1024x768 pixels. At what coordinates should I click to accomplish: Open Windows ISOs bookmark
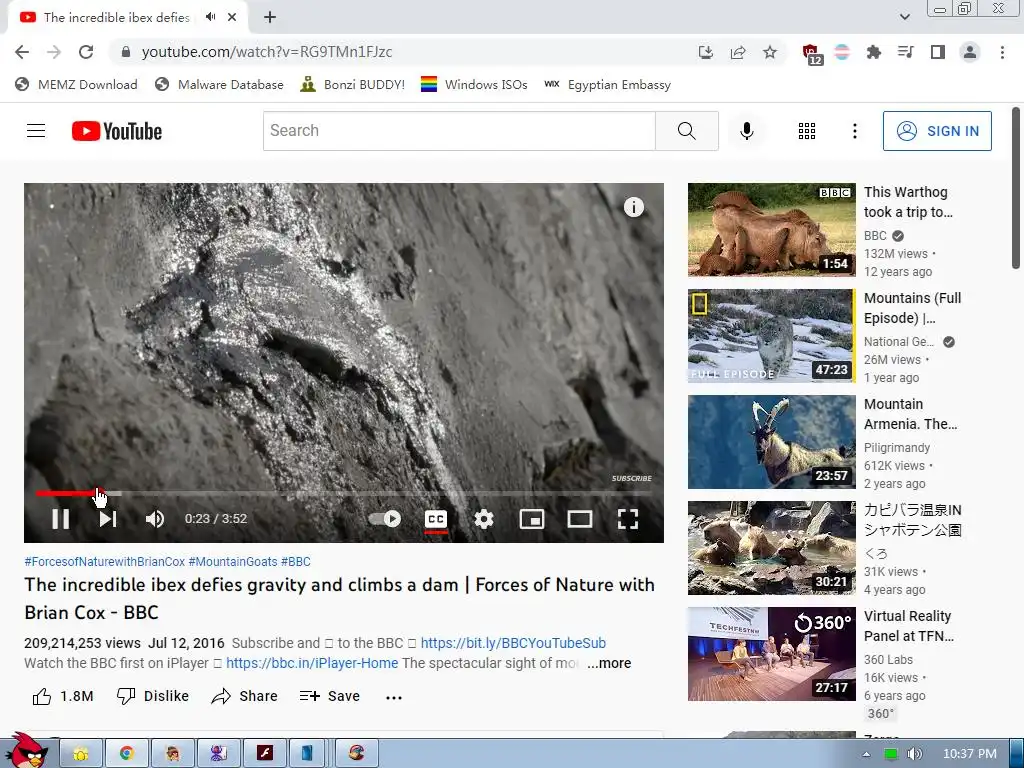pyautogui.click(x=474, y=85)
